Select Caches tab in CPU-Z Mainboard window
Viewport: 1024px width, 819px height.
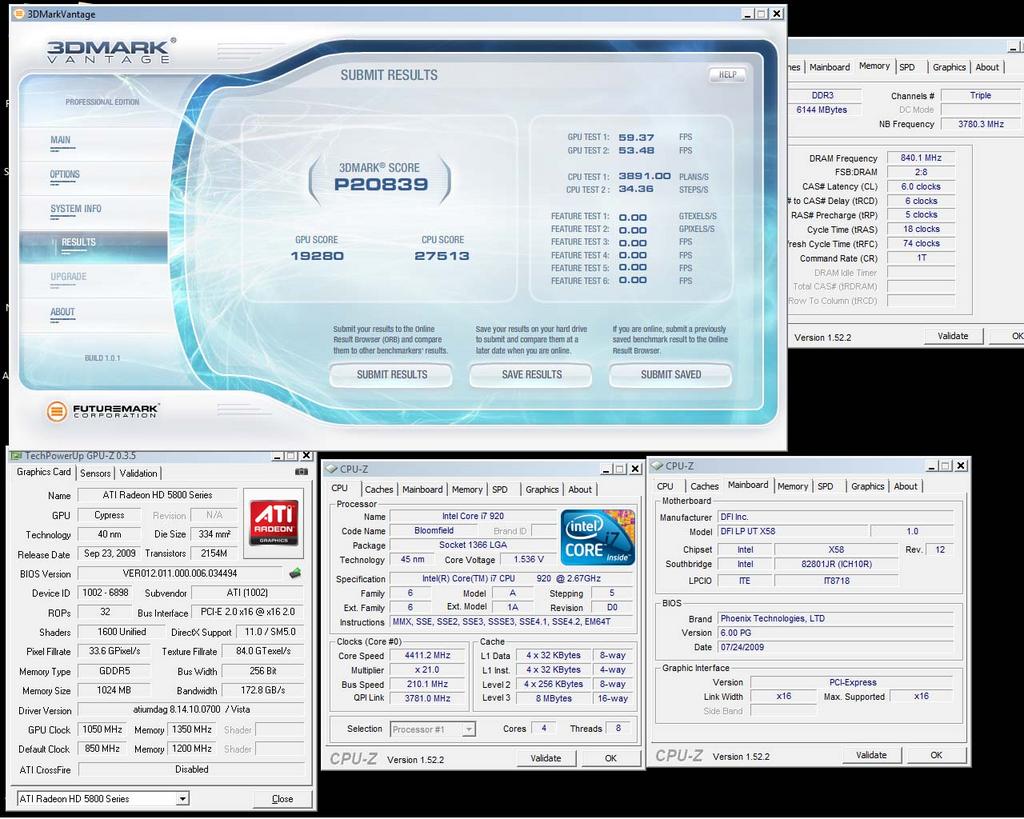704,486
